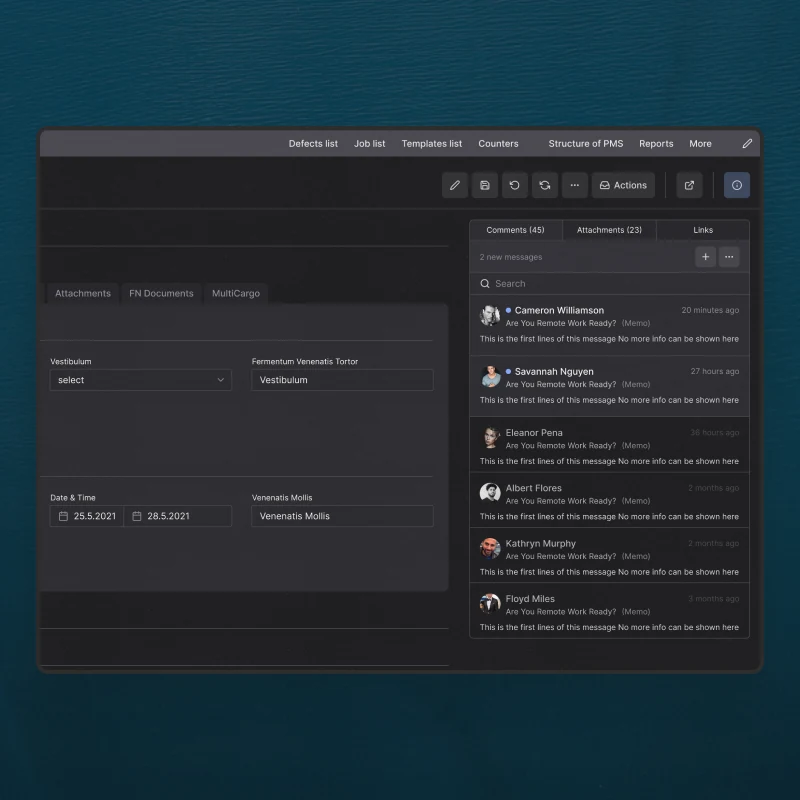Viewport: 800px width, 800px height.
Task: Toggle the info panel icon
Action: click(737, 185)
